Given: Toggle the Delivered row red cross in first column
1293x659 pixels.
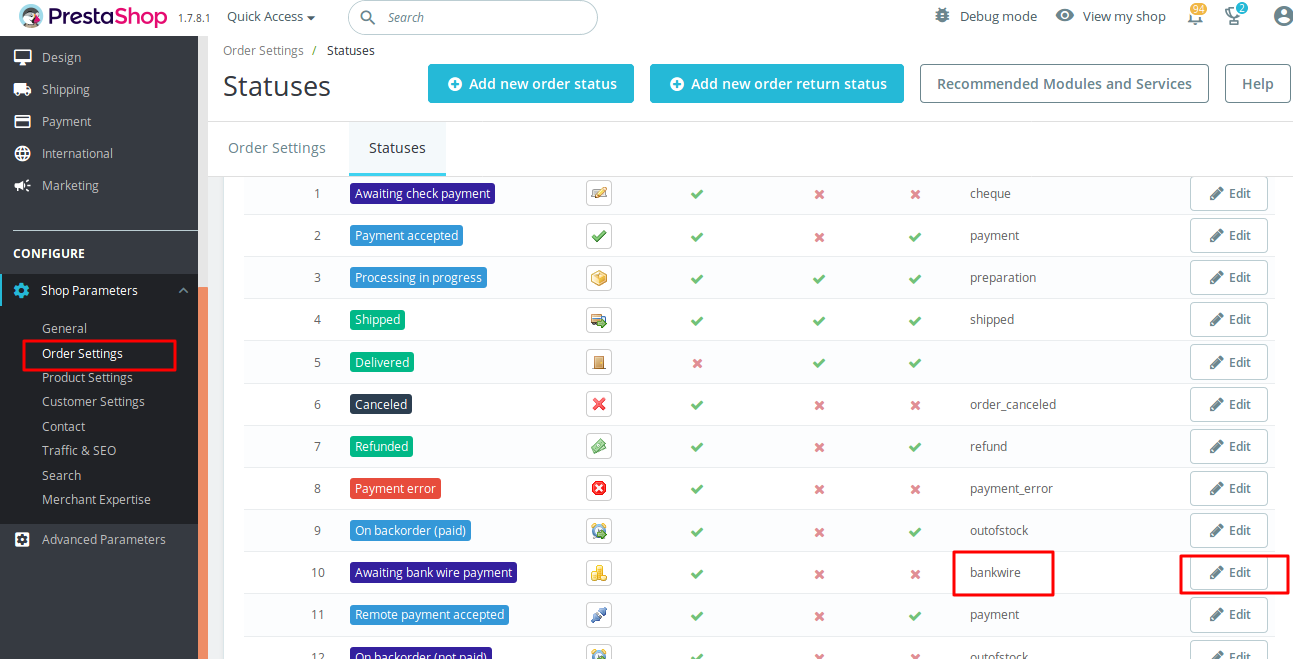Looking at the screenshot, I should (x=697, y=363).
